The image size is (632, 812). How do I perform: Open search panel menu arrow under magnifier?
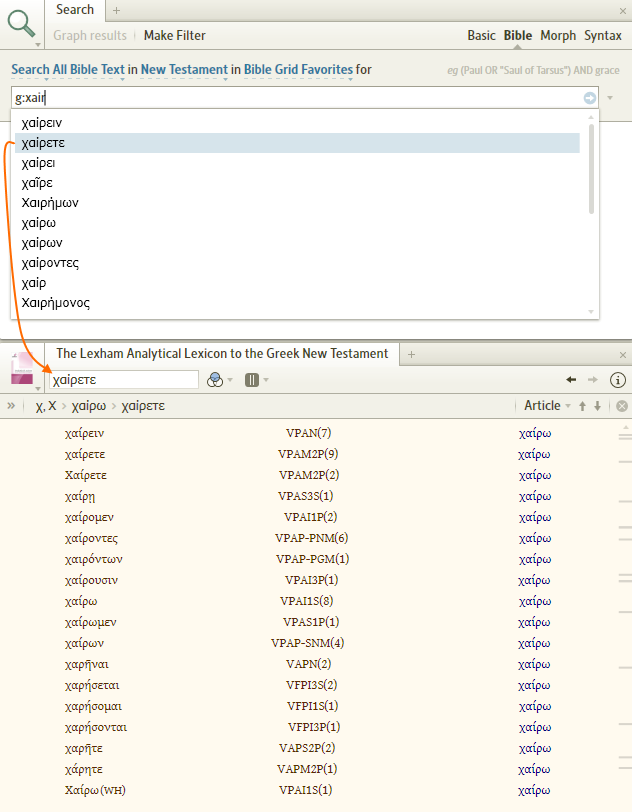38,45
